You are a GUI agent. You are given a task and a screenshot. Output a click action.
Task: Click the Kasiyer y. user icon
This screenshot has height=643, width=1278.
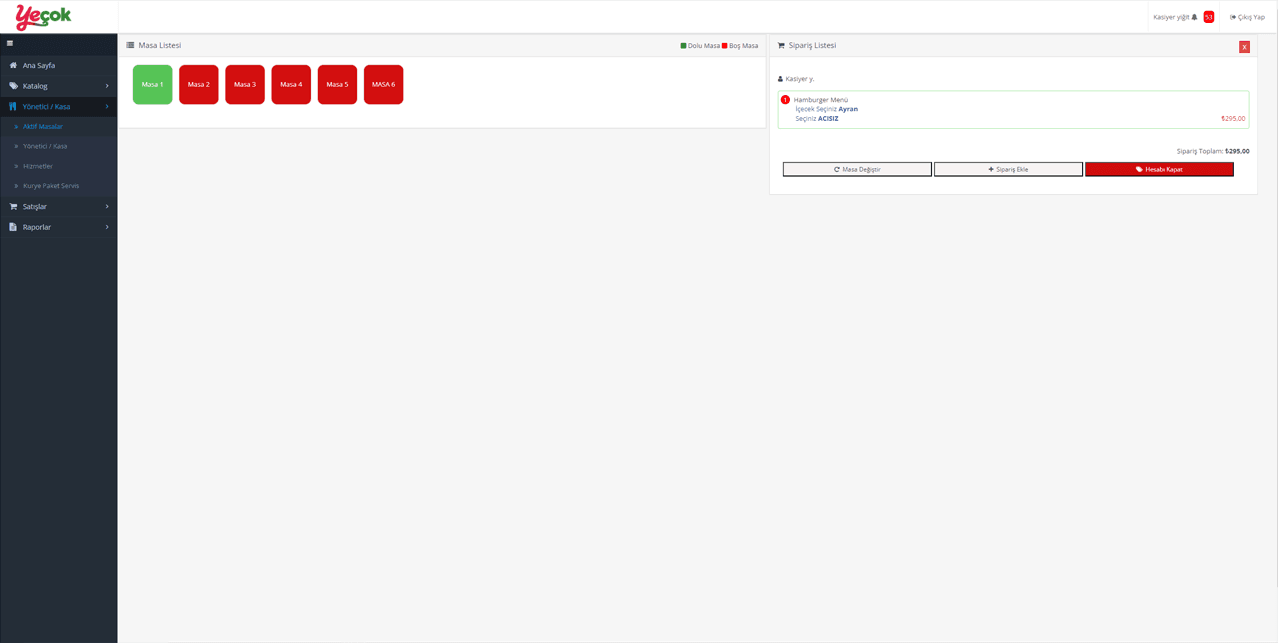coord(780,79)
